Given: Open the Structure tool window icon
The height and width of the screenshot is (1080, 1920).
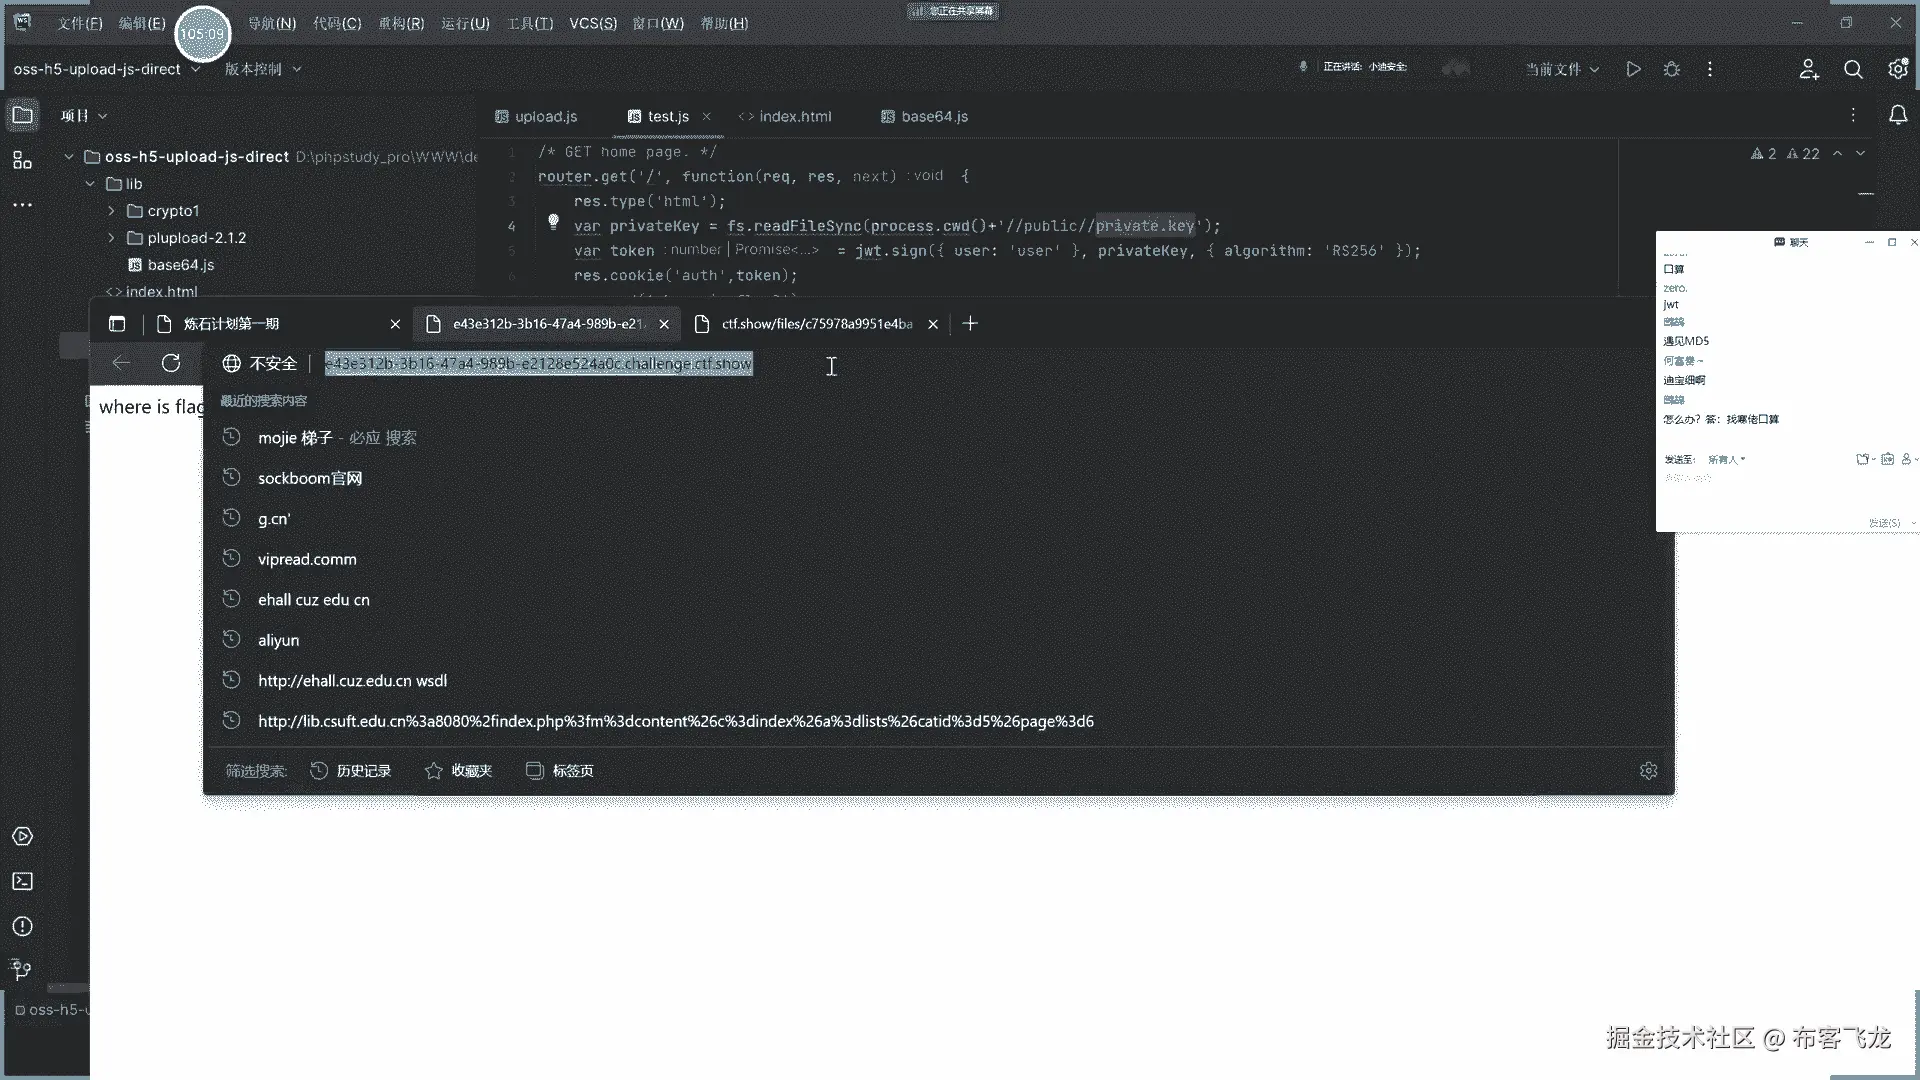Looking at the screenshot, I should 22,160.
